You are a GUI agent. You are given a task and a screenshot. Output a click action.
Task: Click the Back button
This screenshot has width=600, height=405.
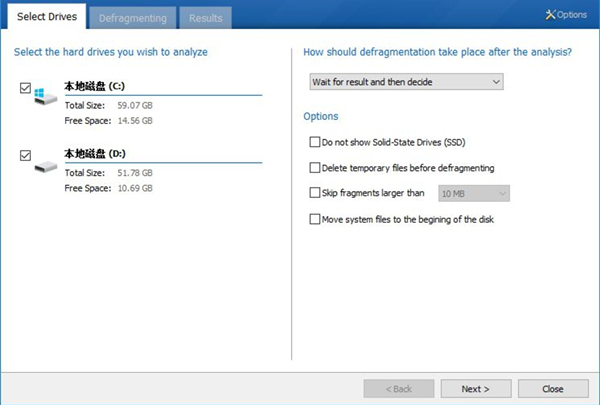(x=398, y=388)
